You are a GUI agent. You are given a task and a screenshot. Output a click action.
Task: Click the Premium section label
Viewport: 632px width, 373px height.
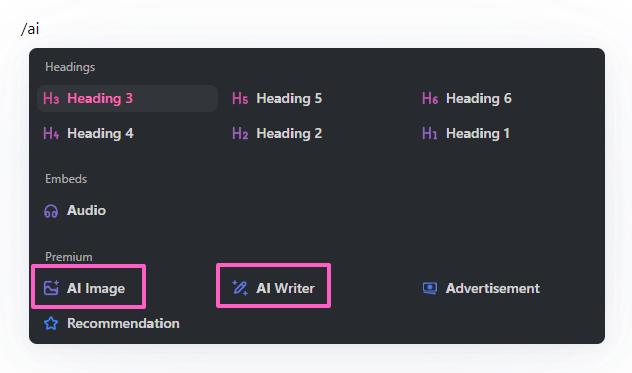click(x=69, y=257)
